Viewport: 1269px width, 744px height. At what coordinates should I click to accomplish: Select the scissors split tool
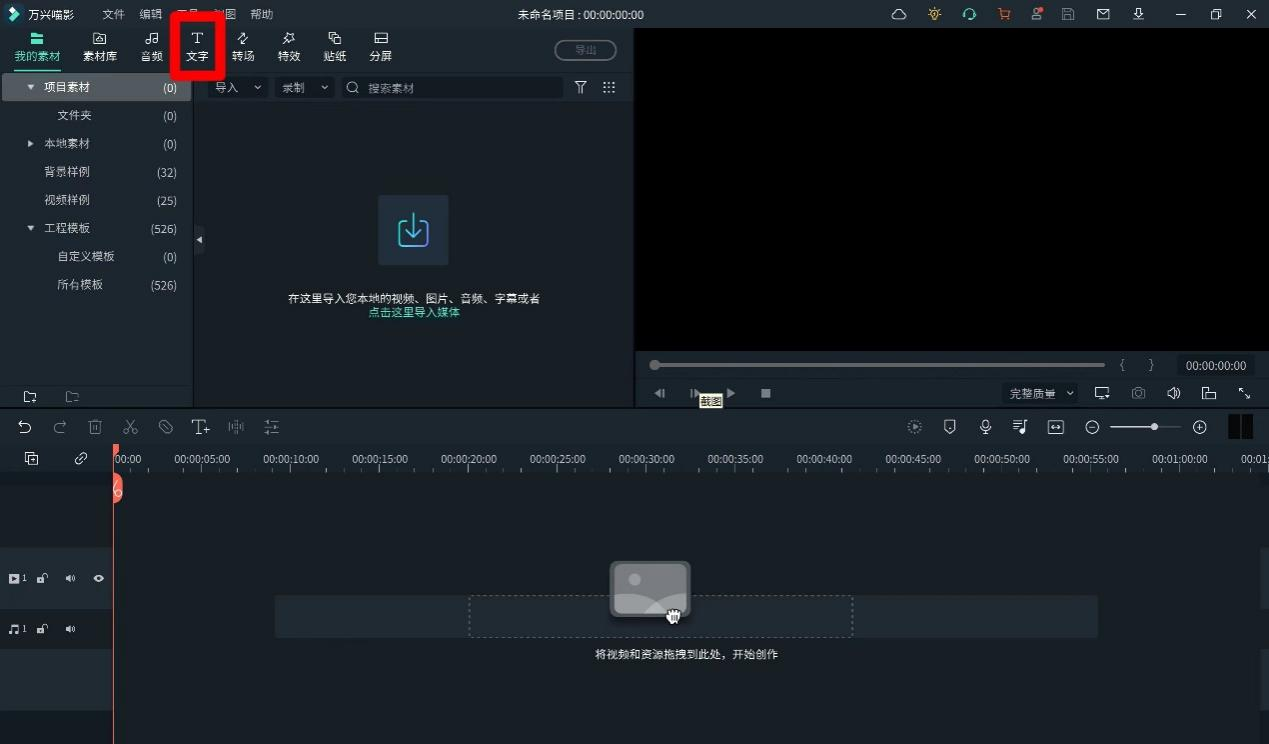click(x=130, y=427)
